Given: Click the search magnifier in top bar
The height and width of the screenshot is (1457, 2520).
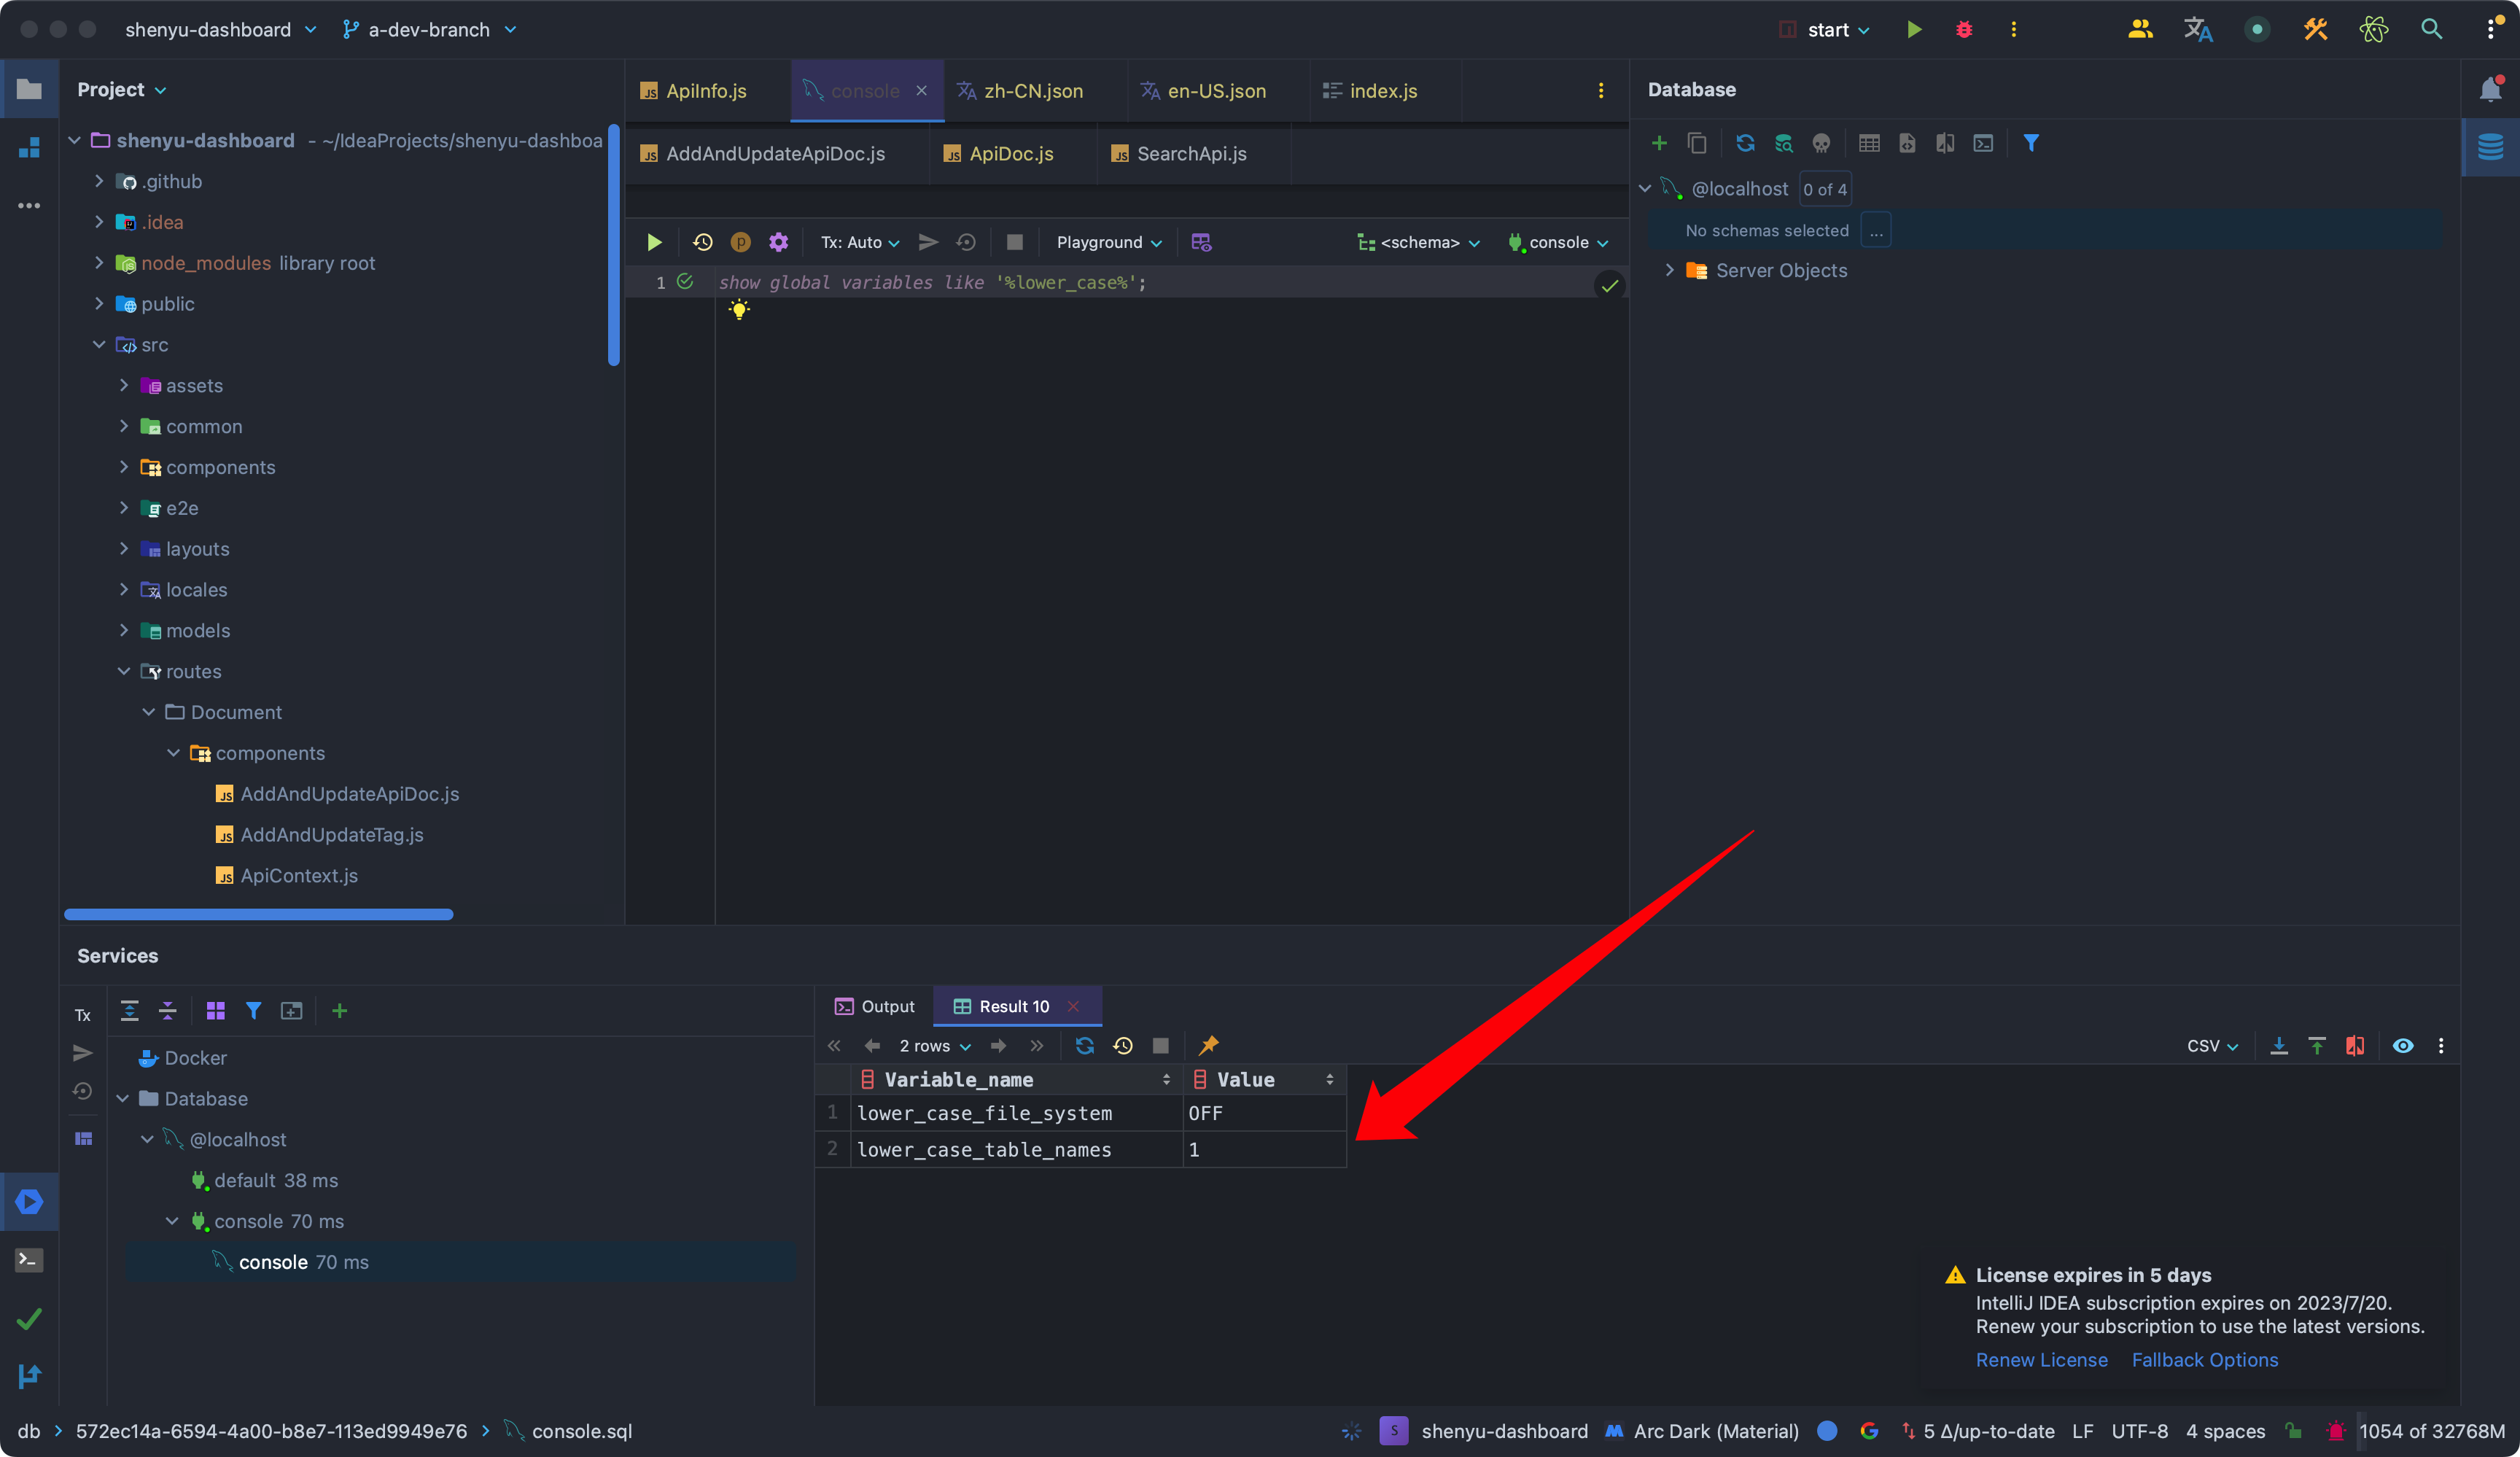Looking at the screenshot, I should (x=2431, y=29).
